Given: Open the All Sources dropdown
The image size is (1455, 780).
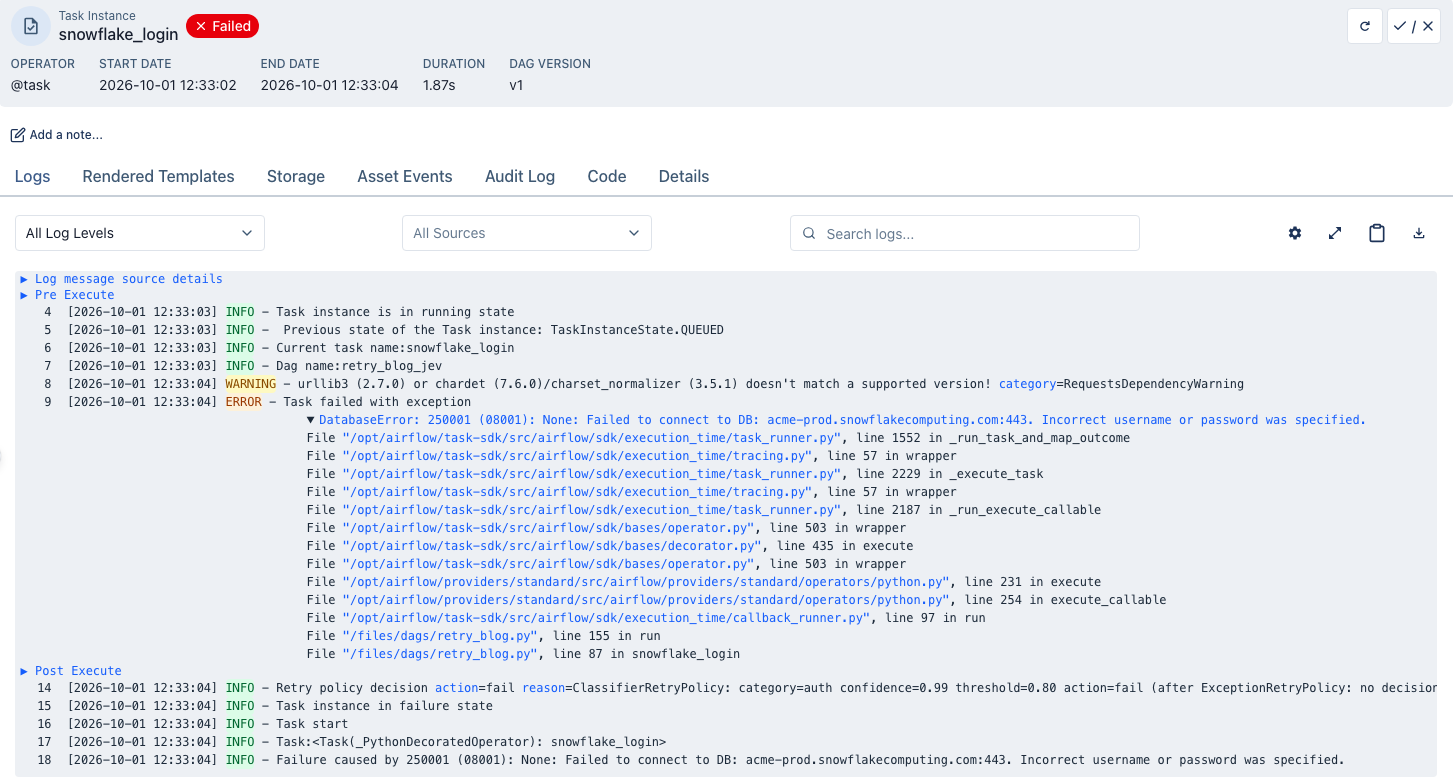Looking at the screenshot, I should point(527,233).
